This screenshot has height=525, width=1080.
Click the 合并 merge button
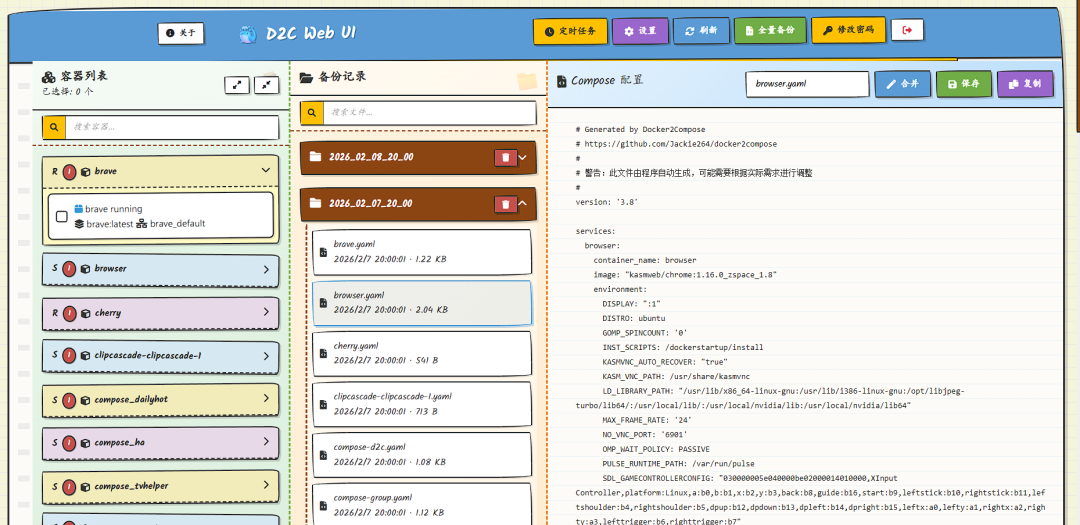point(902,84)
